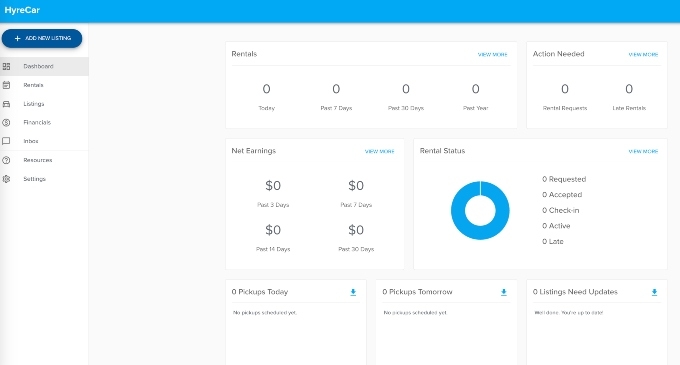Image resolution: width=680 pixels, height=365 pixels.
Task: Click View More on the Rentals card
Action: [492, 55]
